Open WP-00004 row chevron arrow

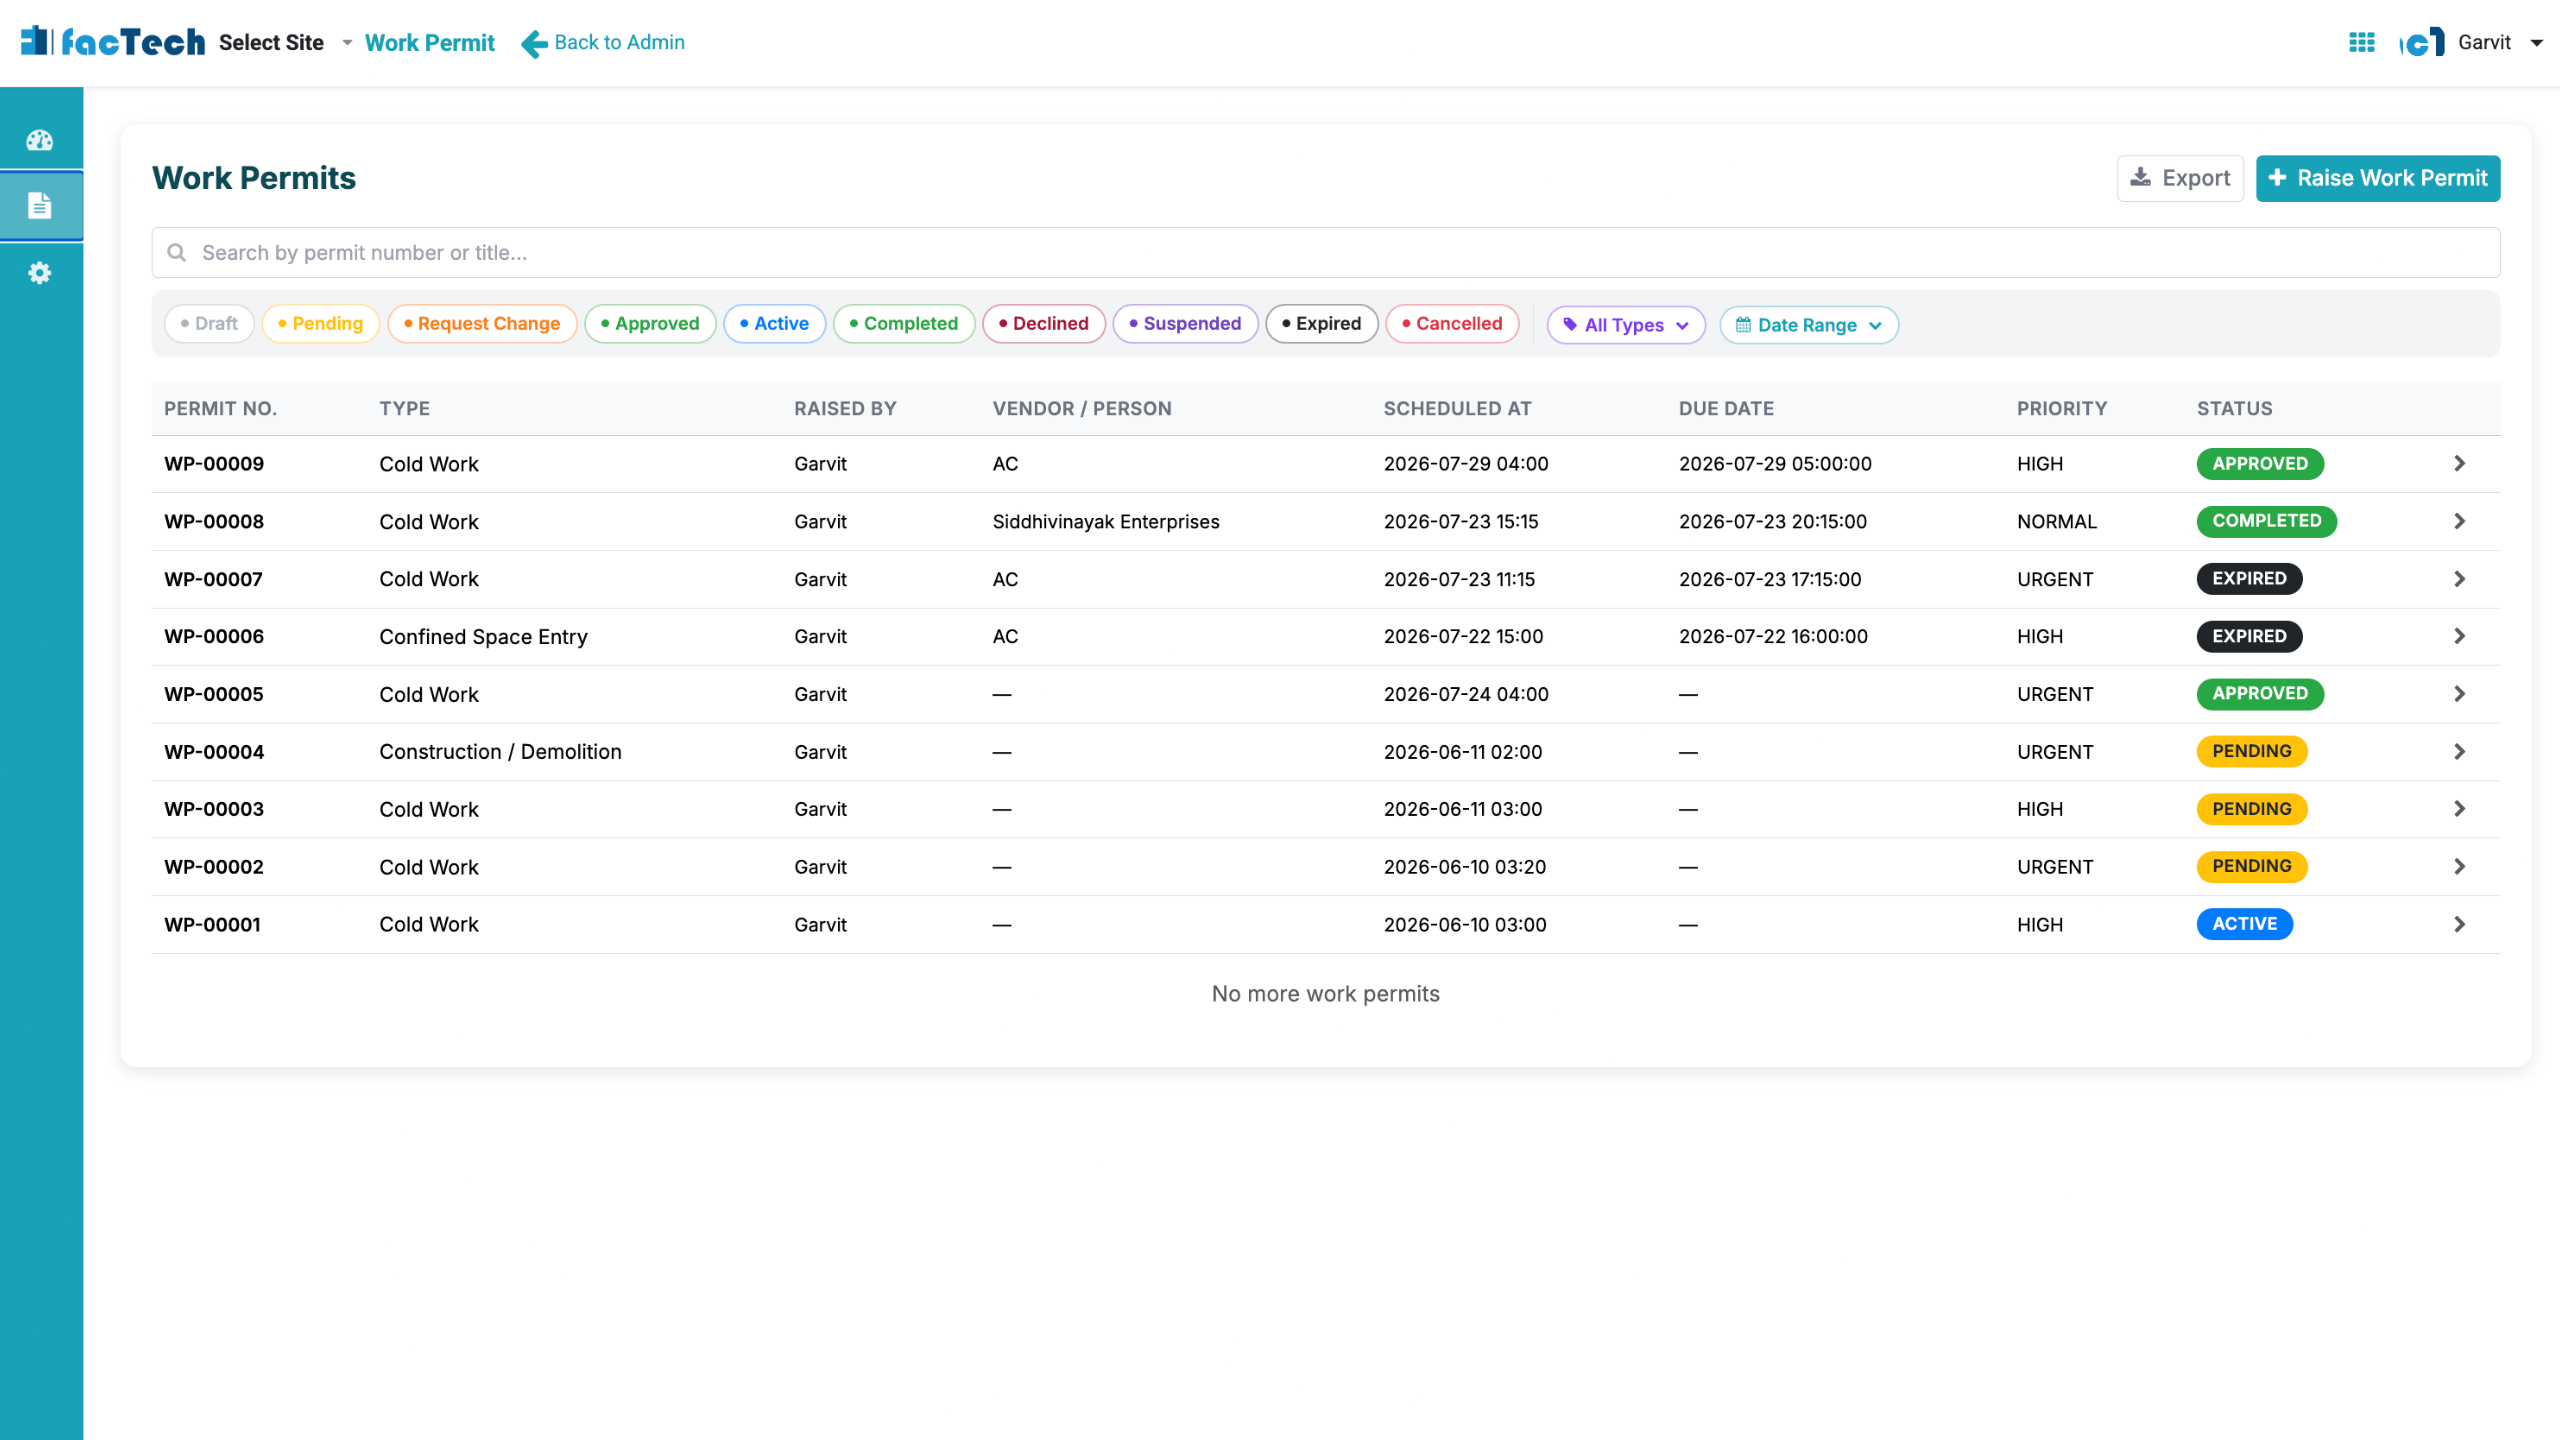pyautogui.click(x=2460, y=751)
